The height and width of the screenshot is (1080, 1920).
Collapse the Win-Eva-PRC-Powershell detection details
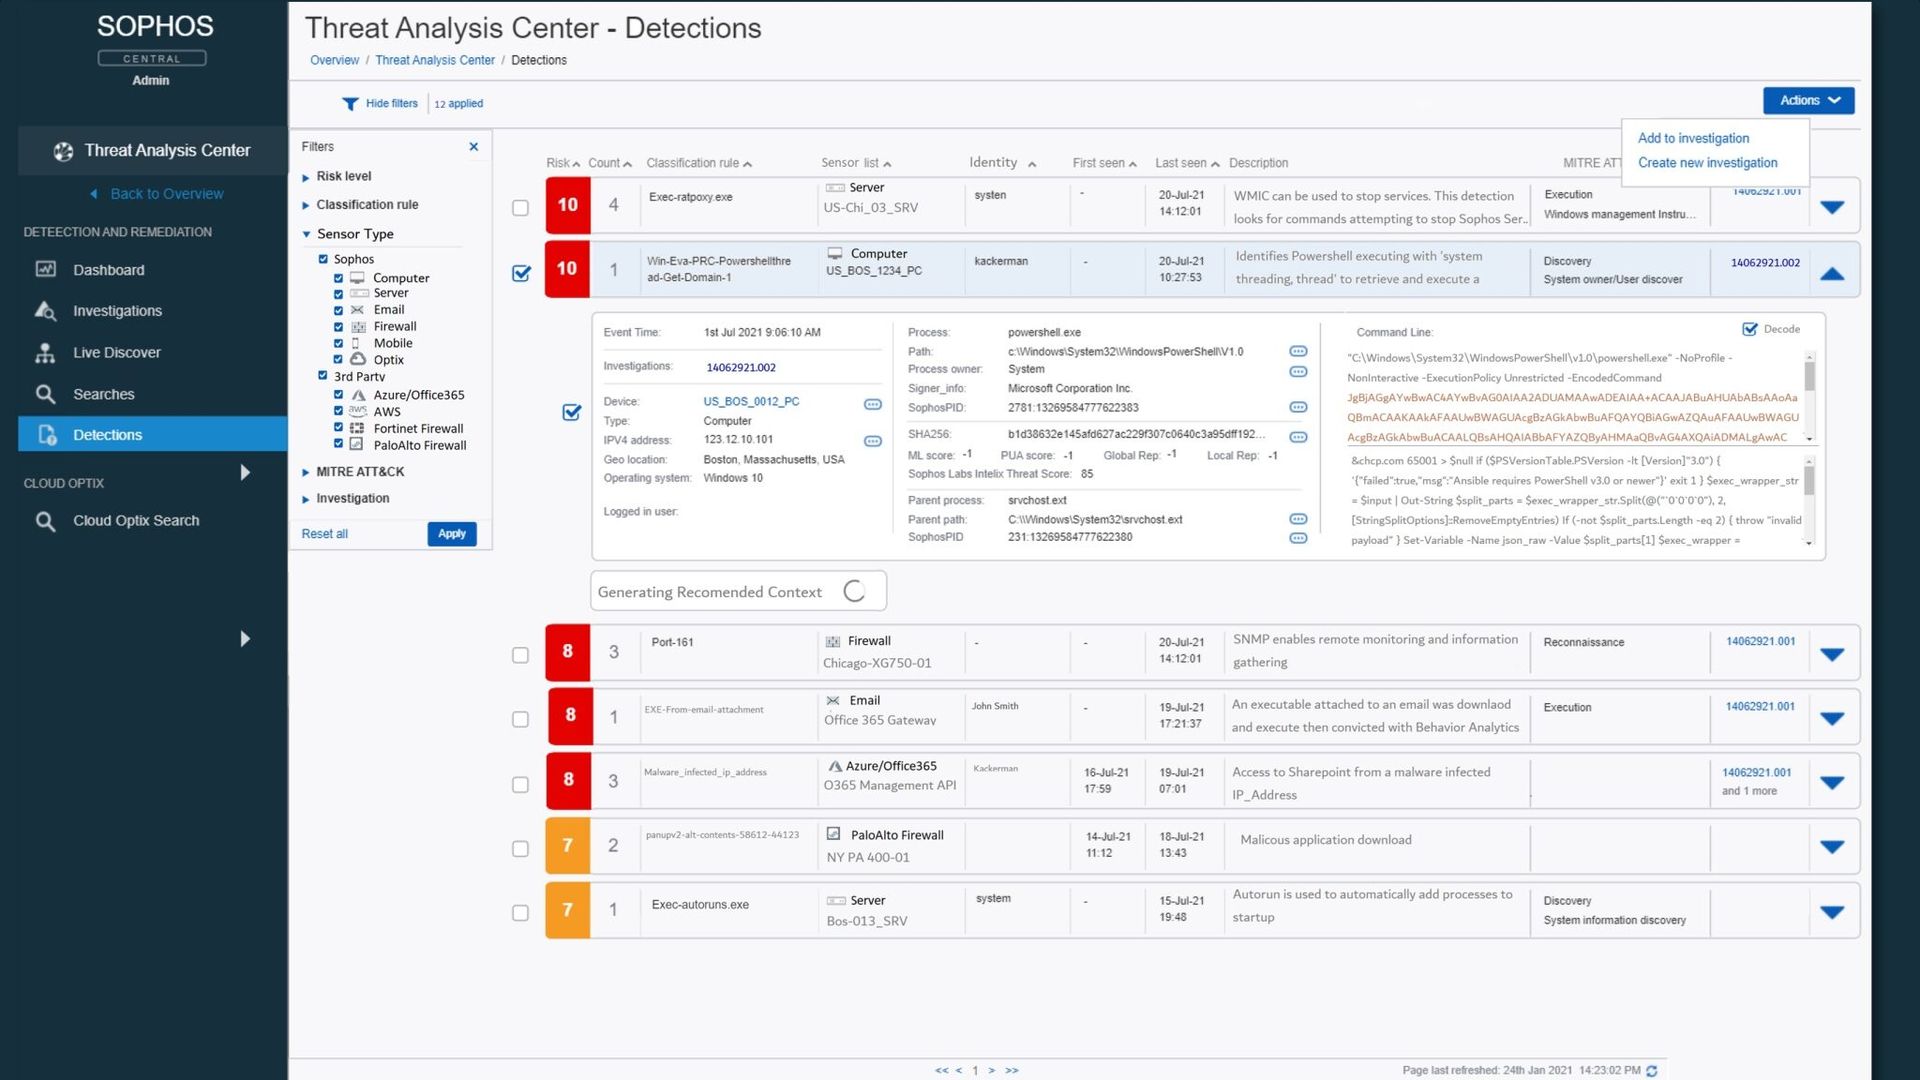pos(1832,274)
